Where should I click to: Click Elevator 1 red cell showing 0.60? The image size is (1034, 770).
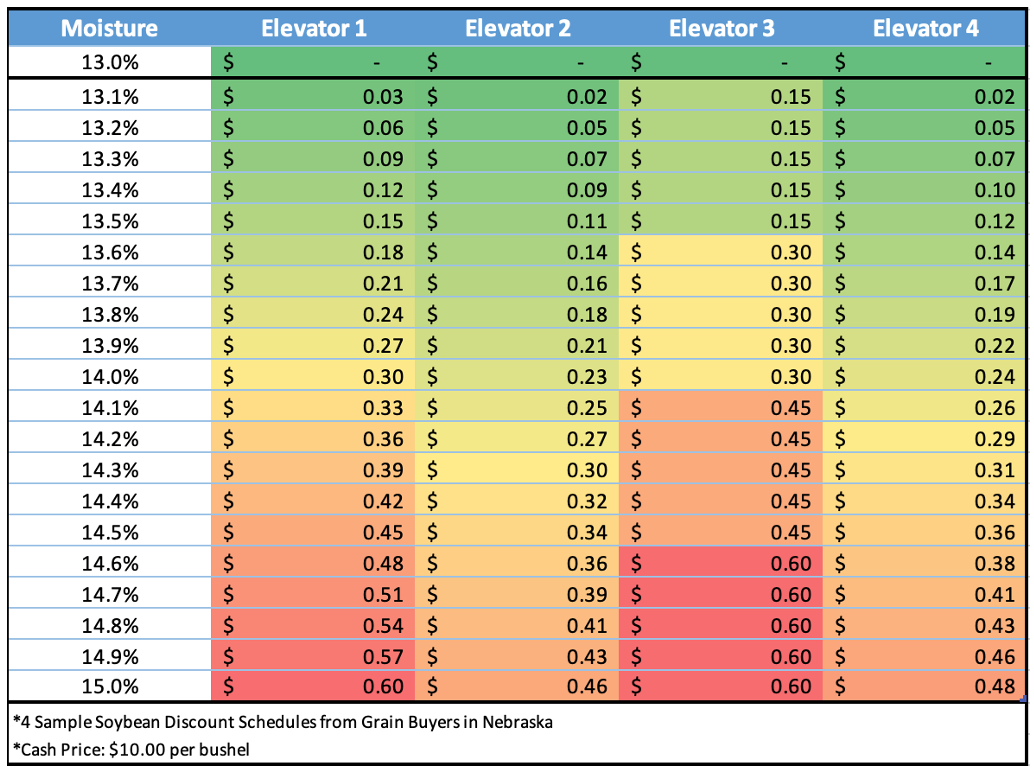point(313,686)
